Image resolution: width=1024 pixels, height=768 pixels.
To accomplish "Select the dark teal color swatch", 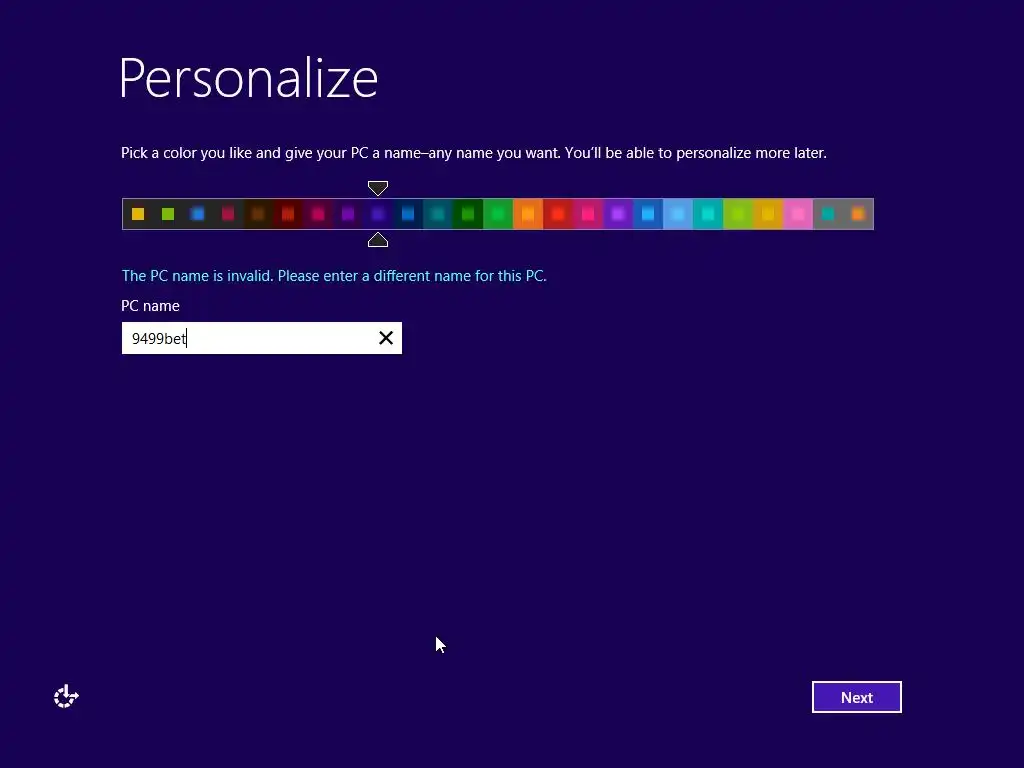I will pos(438,214).
